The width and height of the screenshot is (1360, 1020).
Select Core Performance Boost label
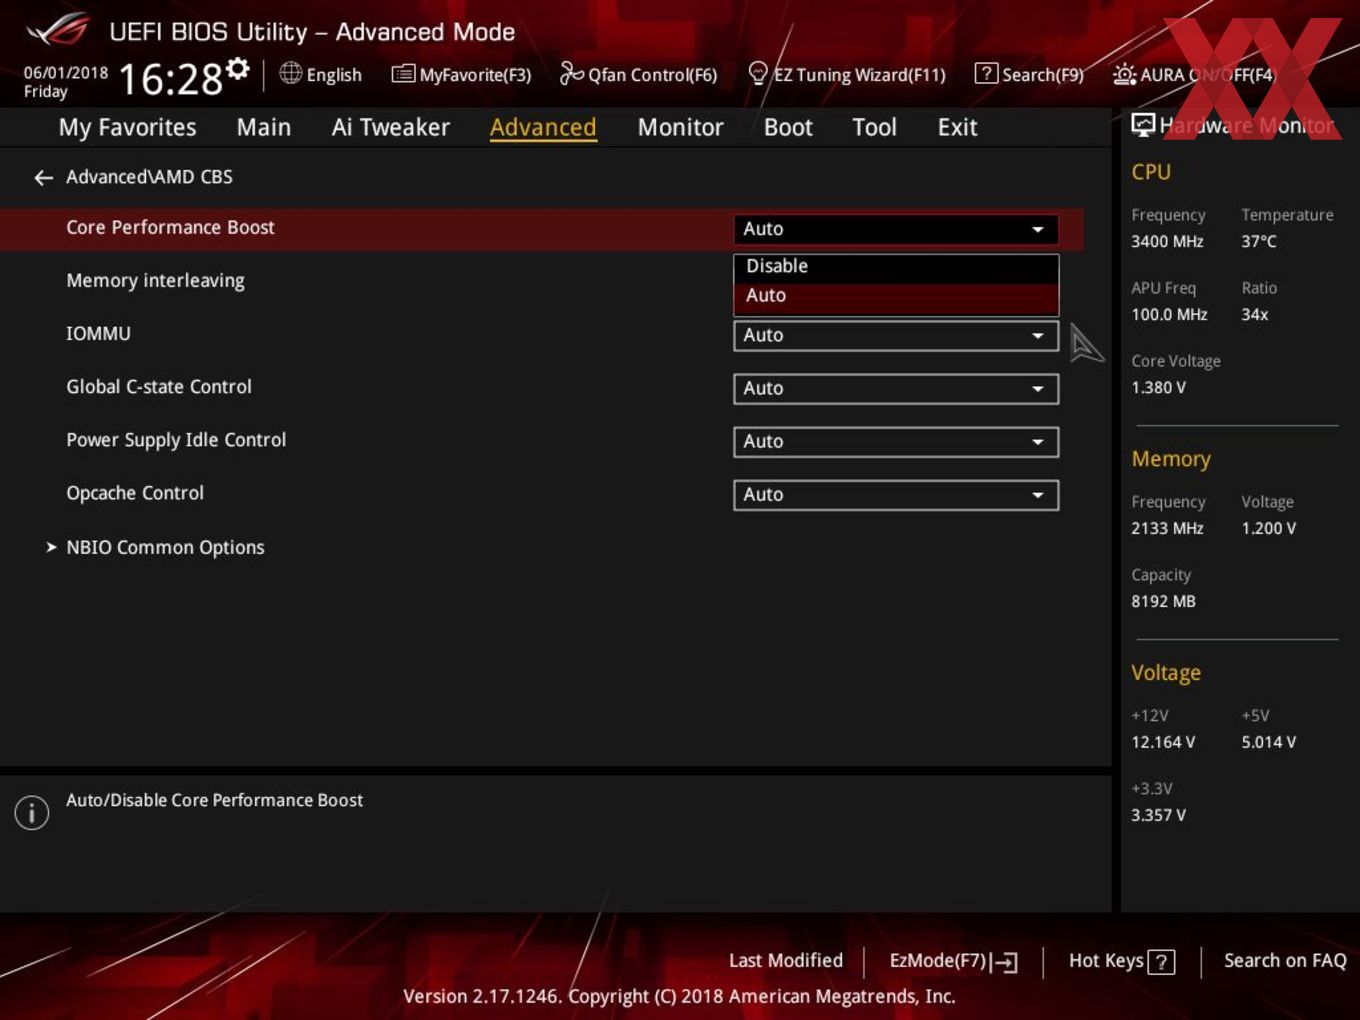(x=170, y=227)
